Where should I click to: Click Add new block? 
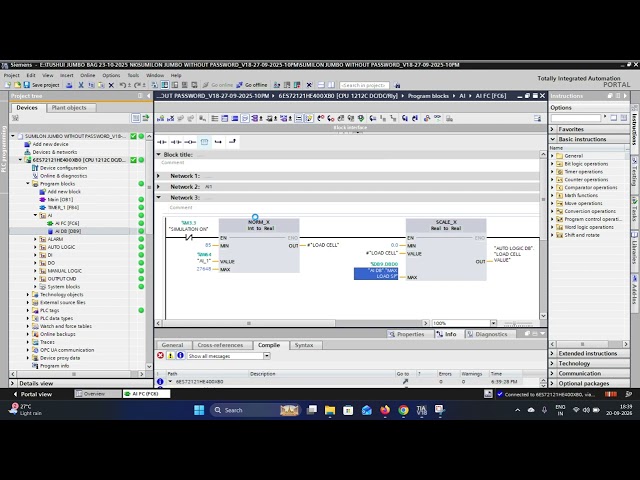[x=64, y=191]
